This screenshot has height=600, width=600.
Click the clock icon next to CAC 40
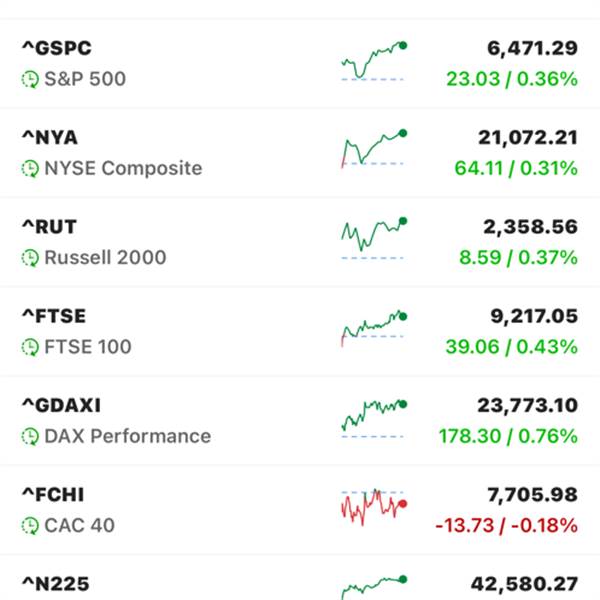pos(30,526)
